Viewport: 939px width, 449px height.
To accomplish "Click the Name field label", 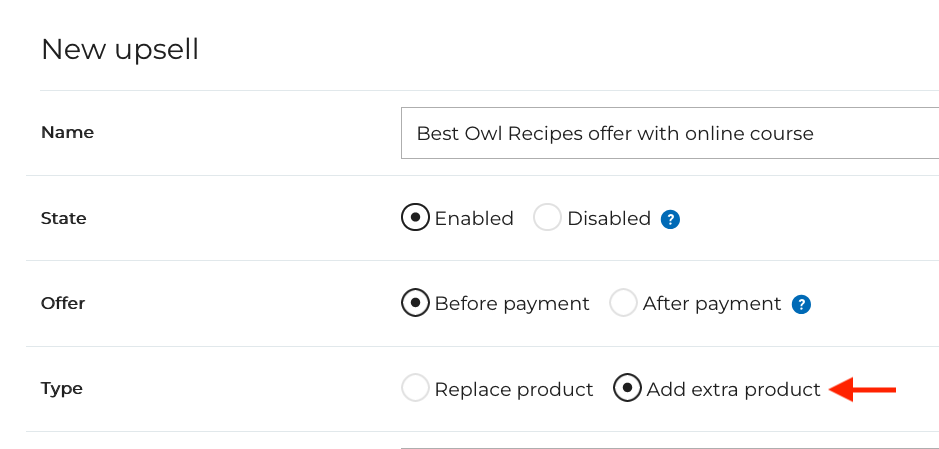I will tap(67, 132).
